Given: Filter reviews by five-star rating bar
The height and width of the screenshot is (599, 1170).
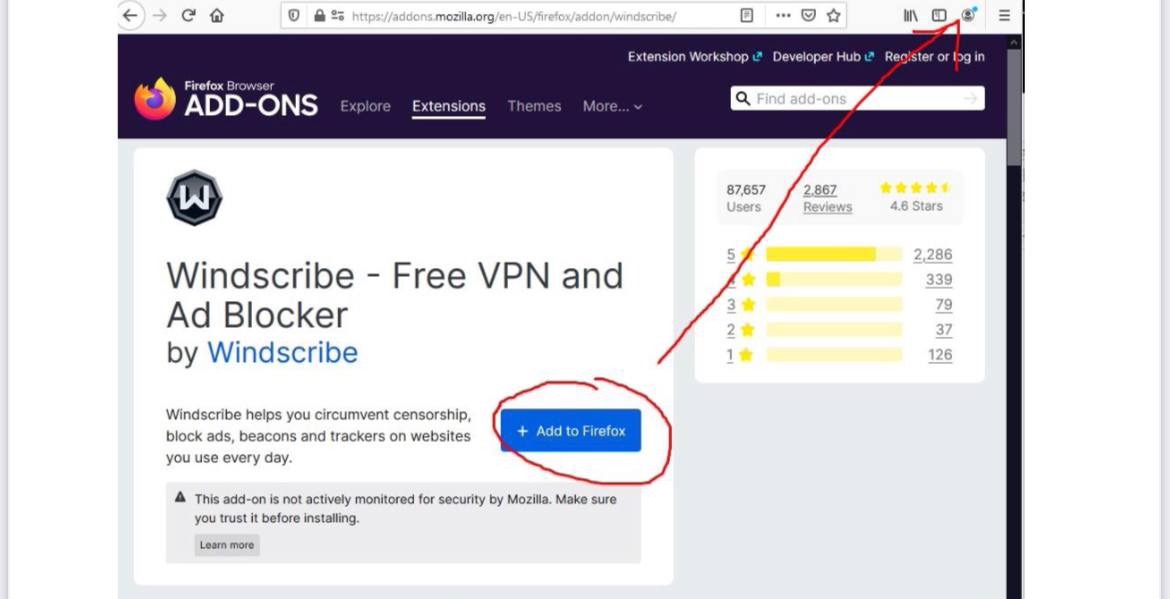Looking at the screenshot, I should click(x=833, y=254).
